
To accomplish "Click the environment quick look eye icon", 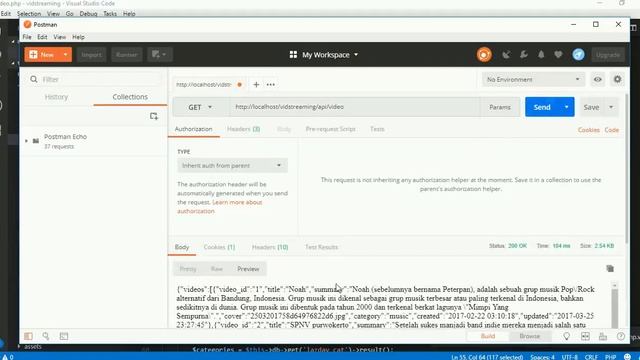I will tap(598, 79).
